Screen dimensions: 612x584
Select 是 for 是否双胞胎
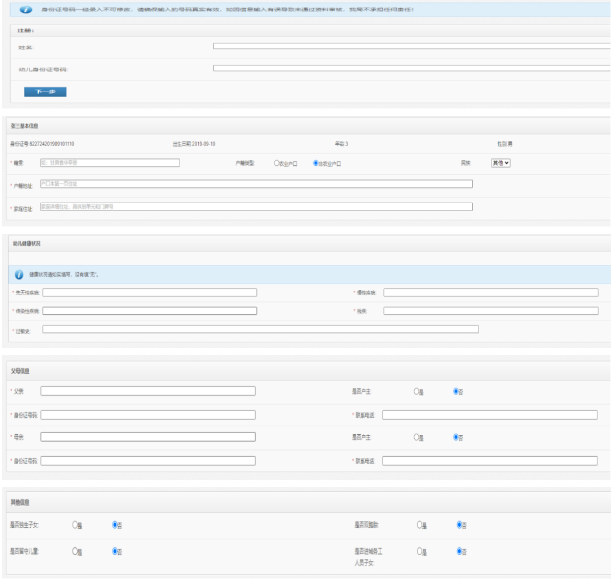(419, 524)
